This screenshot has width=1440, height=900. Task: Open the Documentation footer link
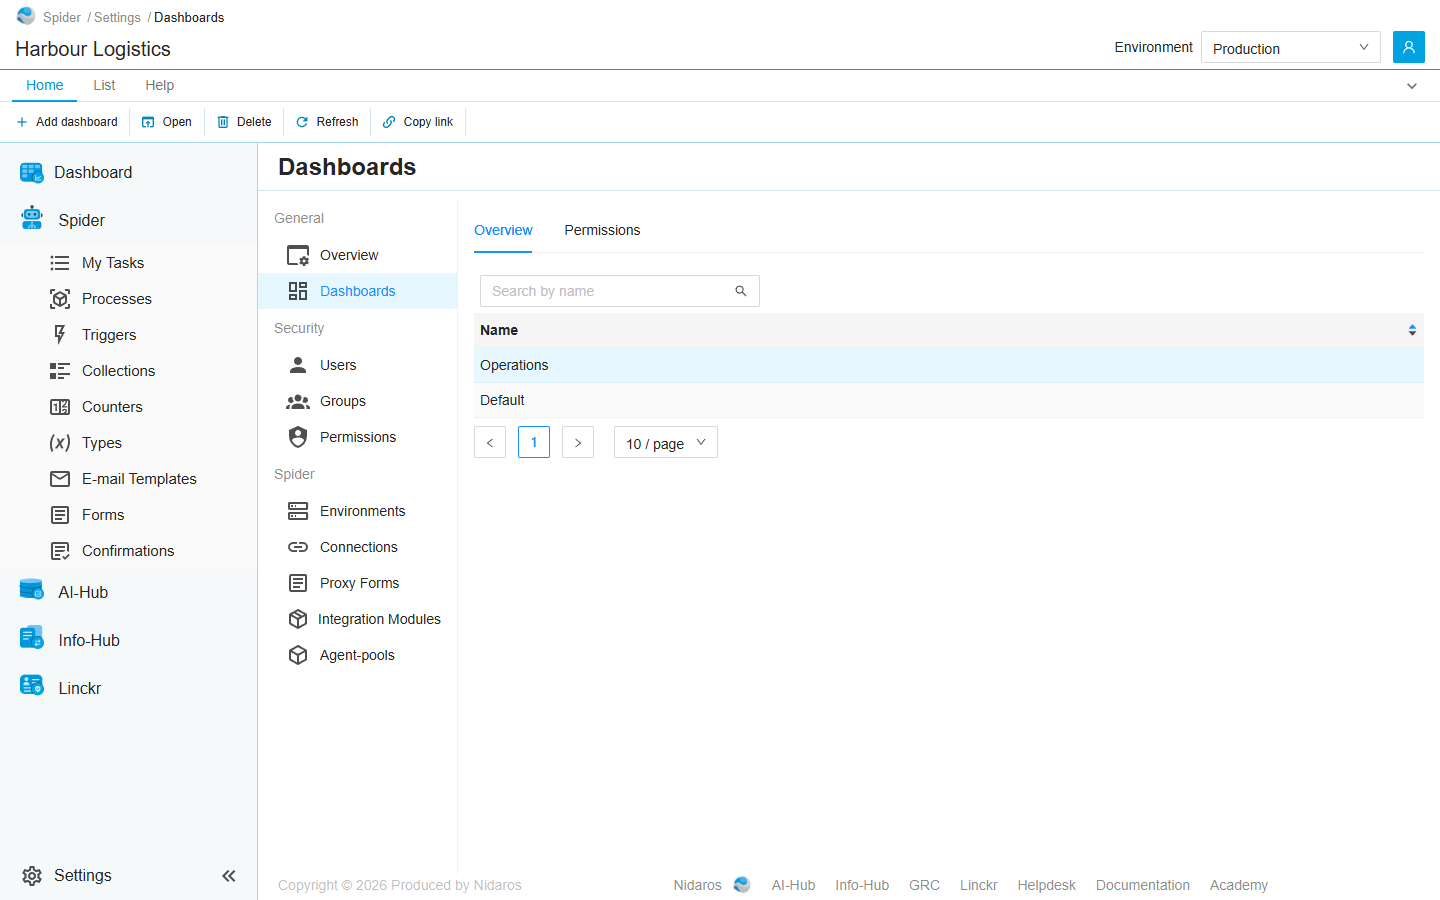1143,885
